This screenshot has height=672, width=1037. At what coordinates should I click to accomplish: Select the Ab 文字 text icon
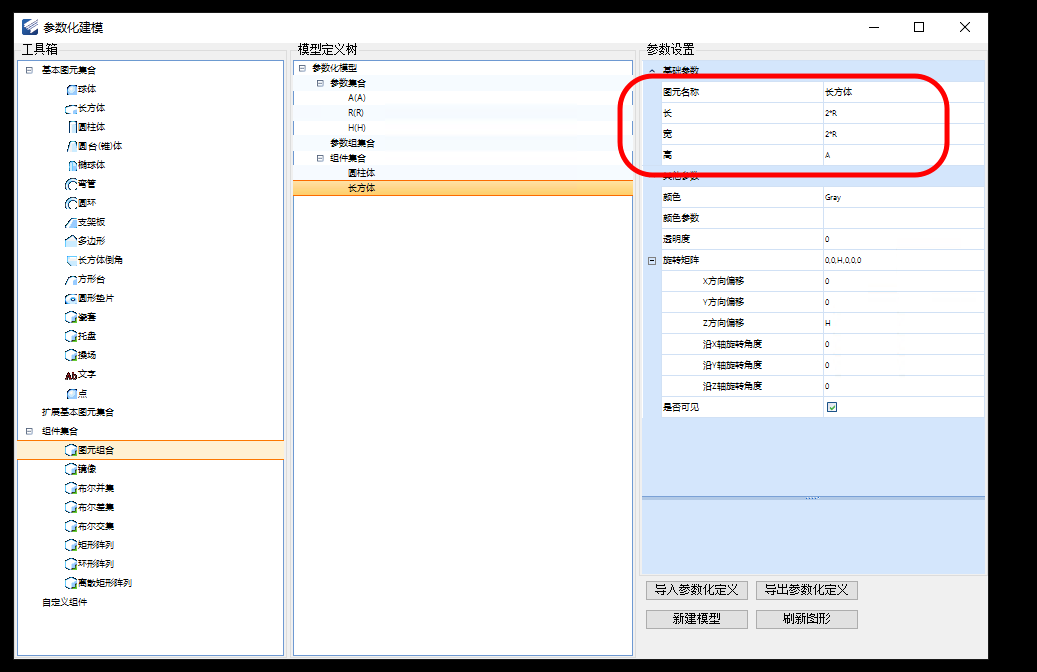pyautogui.click(x=71, y=375)
